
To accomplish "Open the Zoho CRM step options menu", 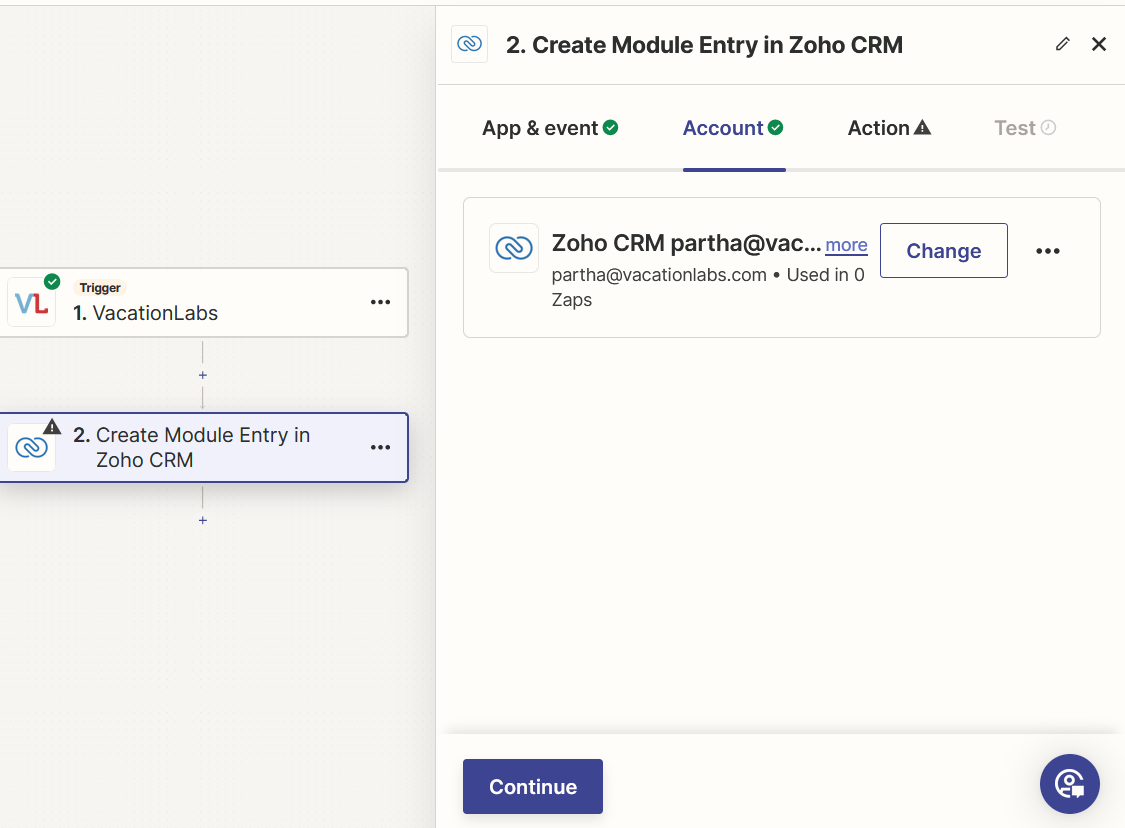I will tap(381, 447).
